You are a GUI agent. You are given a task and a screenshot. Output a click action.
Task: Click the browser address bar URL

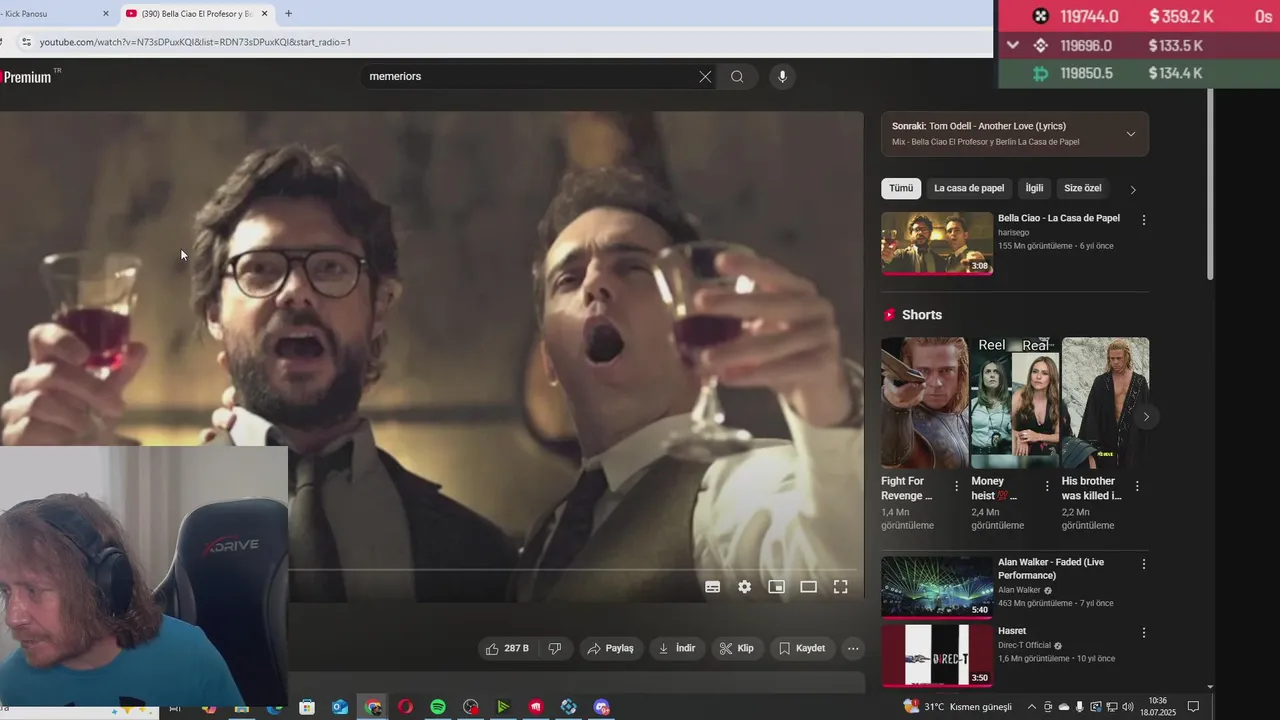point(195,42)
